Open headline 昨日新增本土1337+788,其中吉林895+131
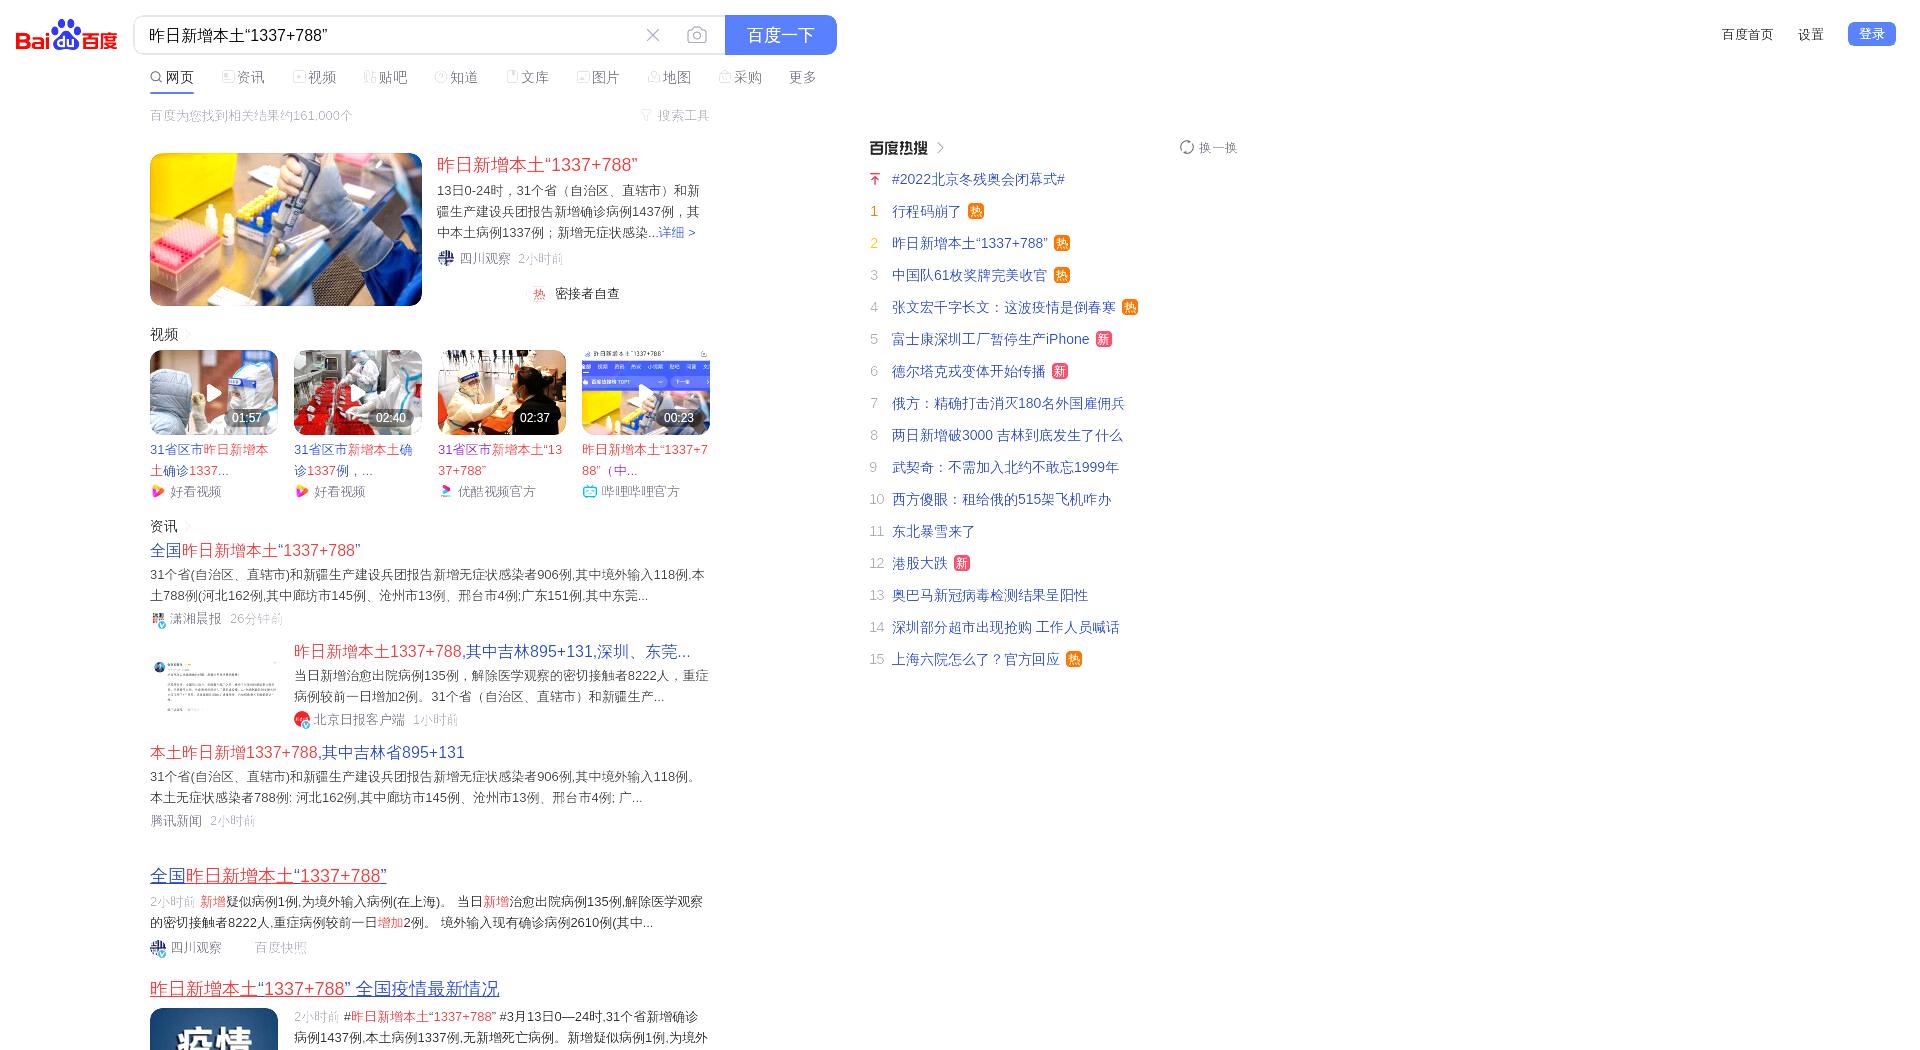The width and height of the screenshot is (1920, 1050). click(x=492, y=651)
